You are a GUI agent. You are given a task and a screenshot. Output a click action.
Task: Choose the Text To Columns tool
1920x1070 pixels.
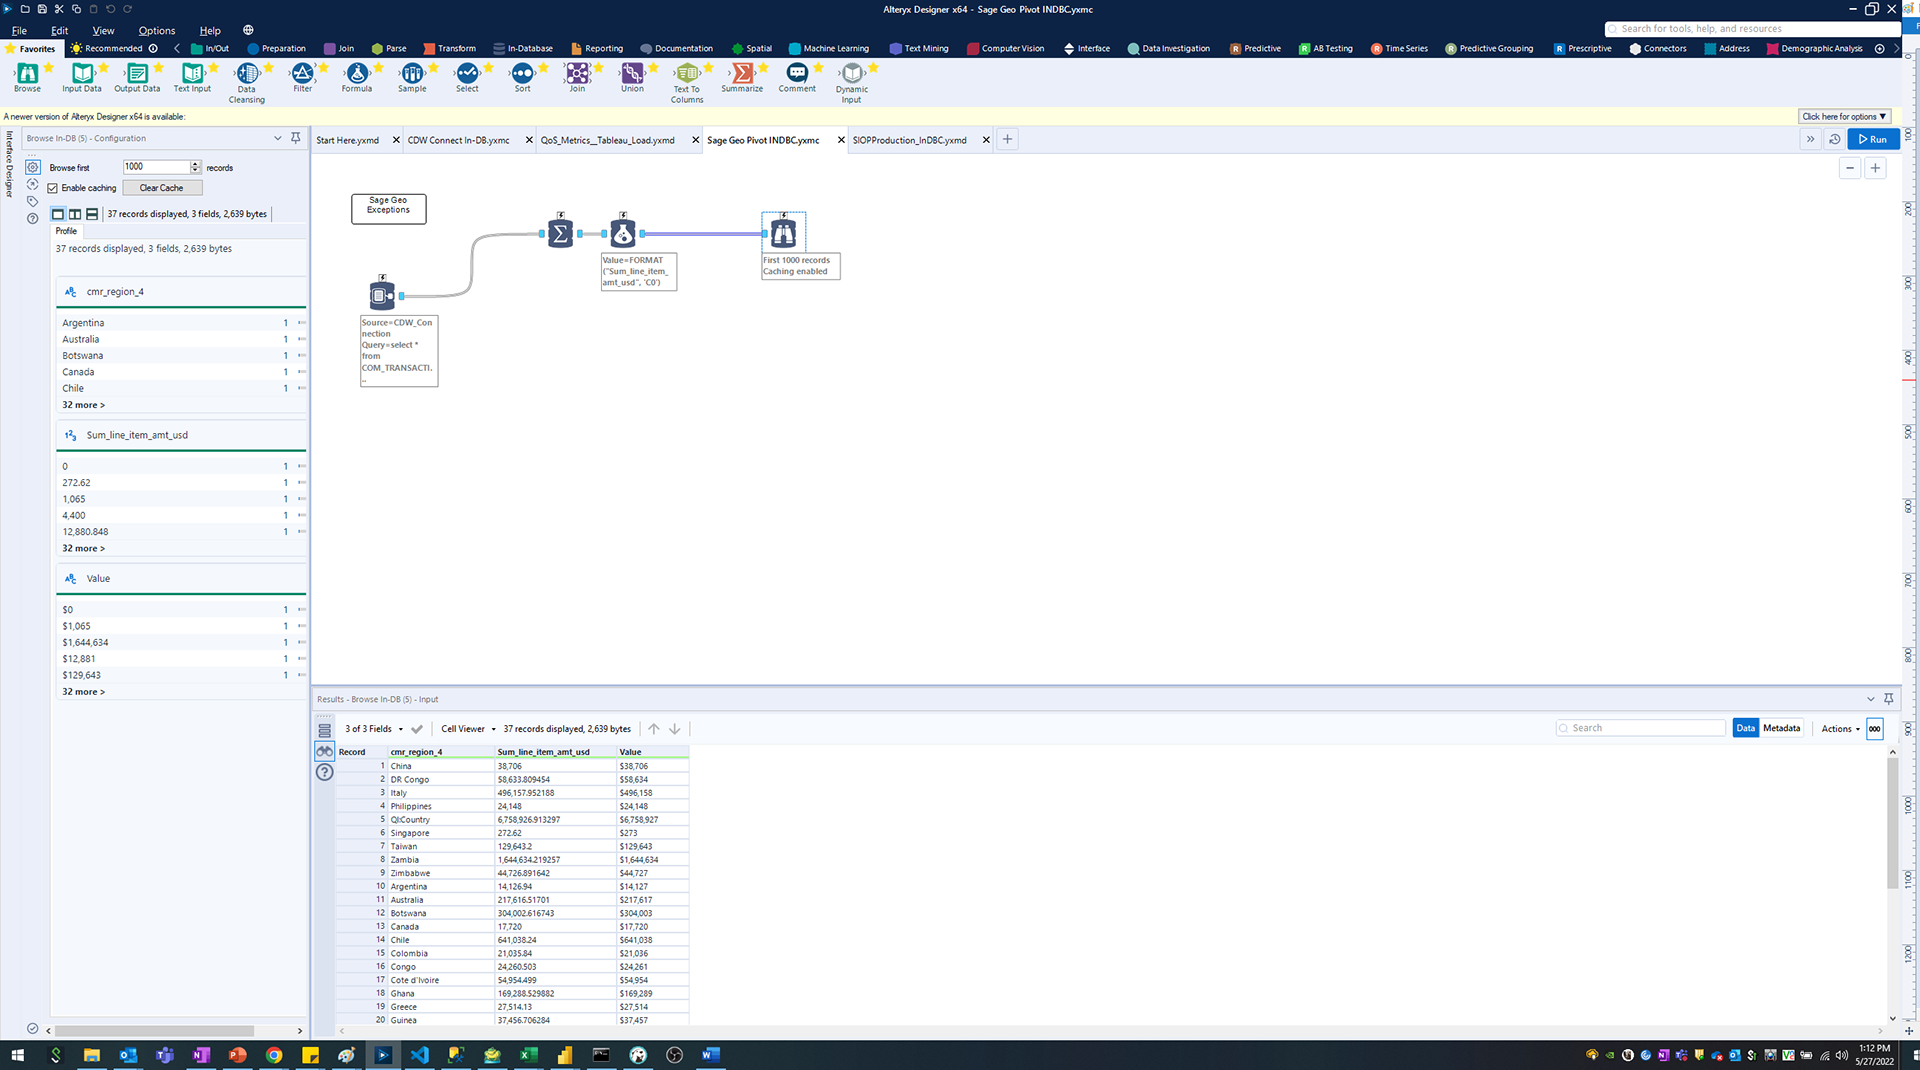pos(687,83)
